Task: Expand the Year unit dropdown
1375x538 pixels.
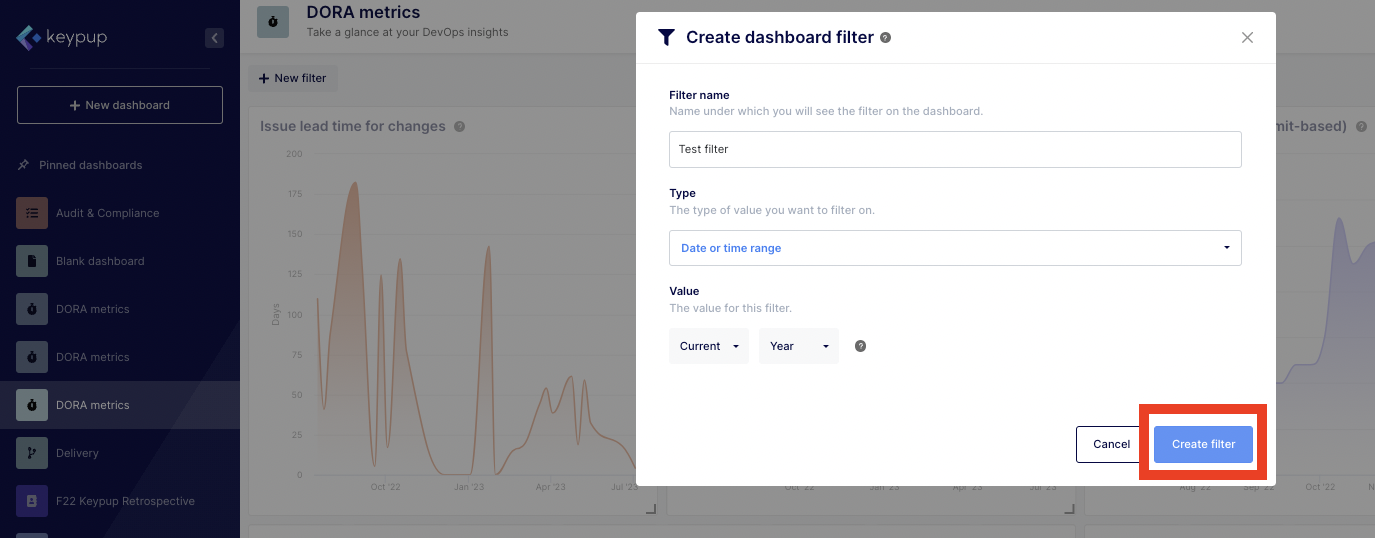Action: (x=798, y=346)
